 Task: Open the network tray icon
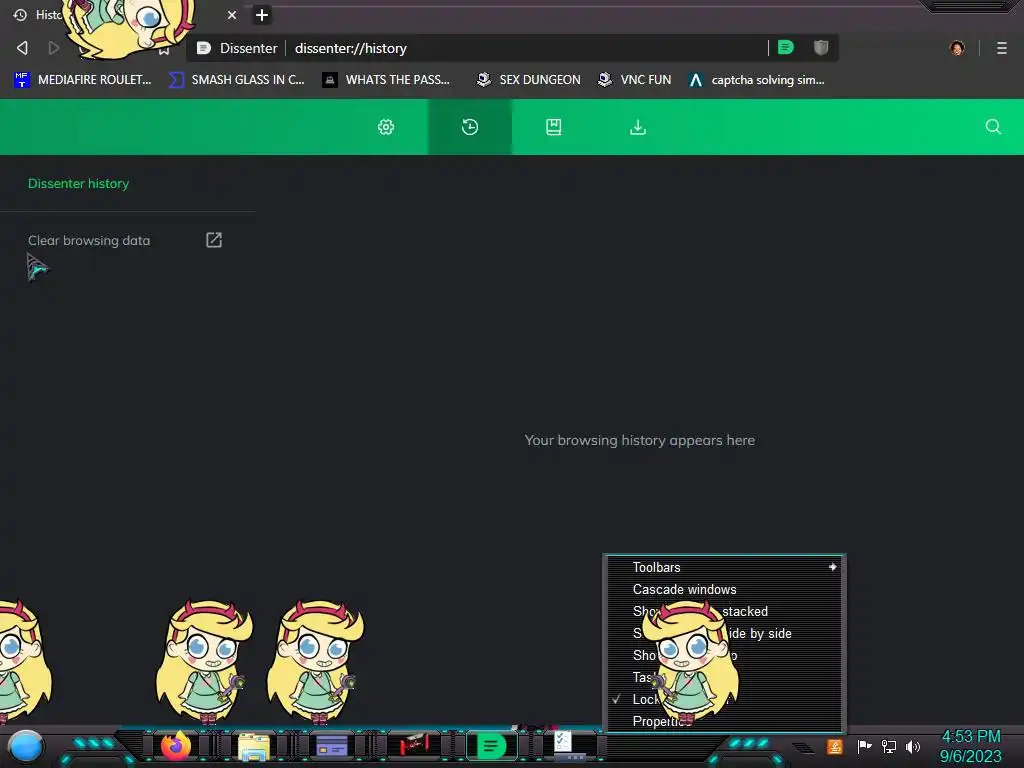click(889, 746)
